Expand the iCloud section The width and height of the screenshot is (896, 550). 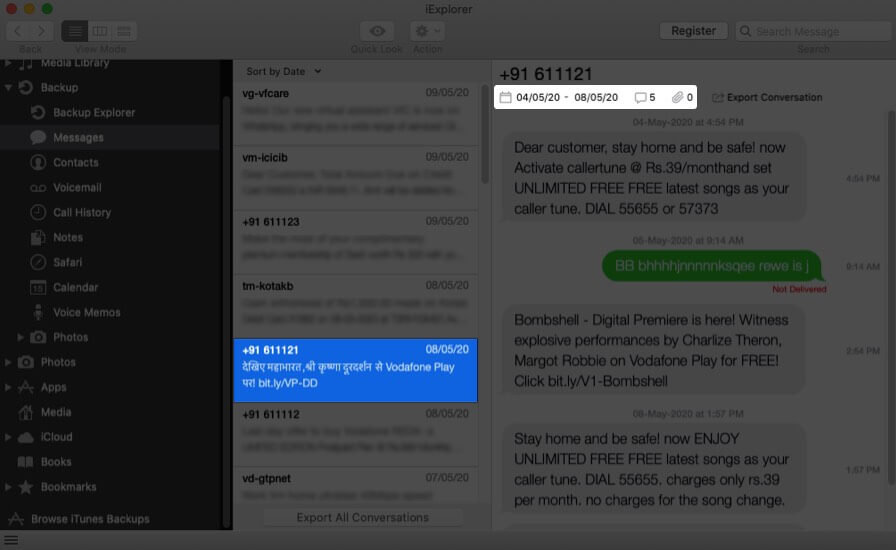coord(8,437)
